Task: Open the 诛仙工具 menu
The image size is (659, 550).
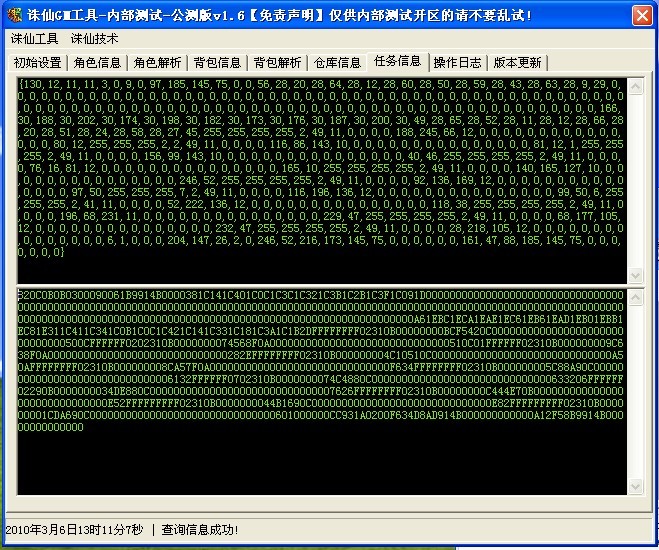Action: point(35,38)
